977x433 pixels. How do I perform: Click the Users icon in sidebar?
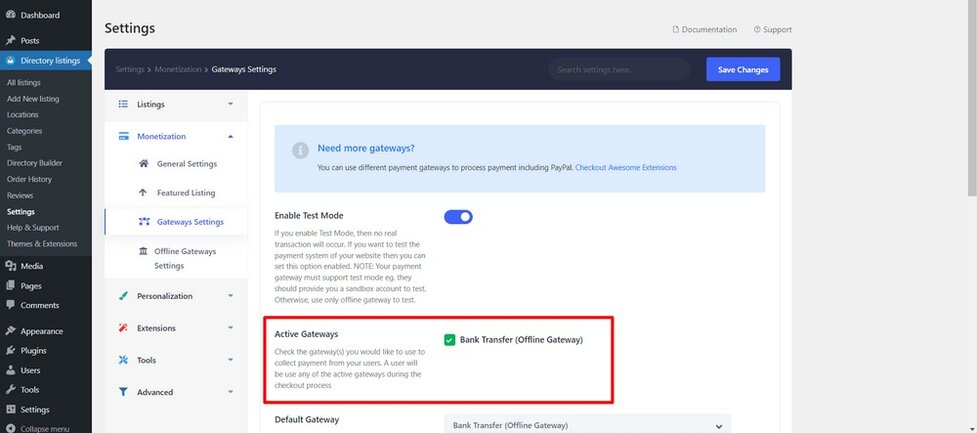tap(10, 370)
